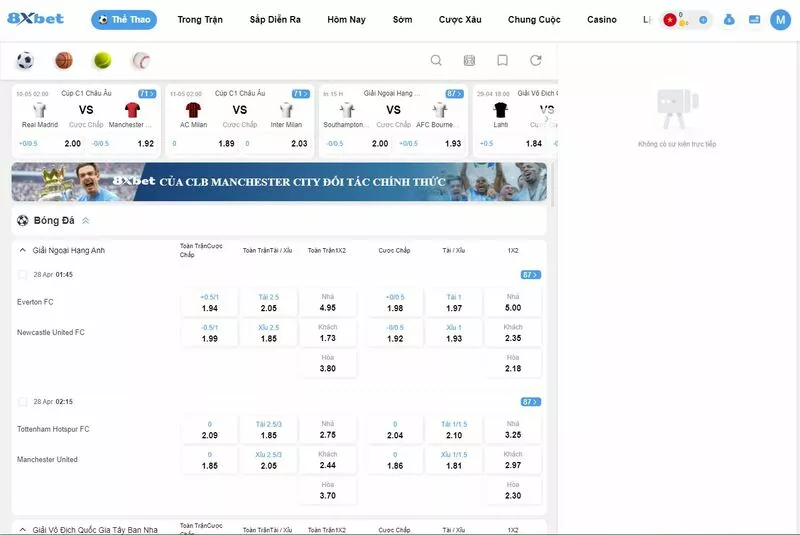
Task: Open the Trong Trận tab
Action: click(200, 19)
